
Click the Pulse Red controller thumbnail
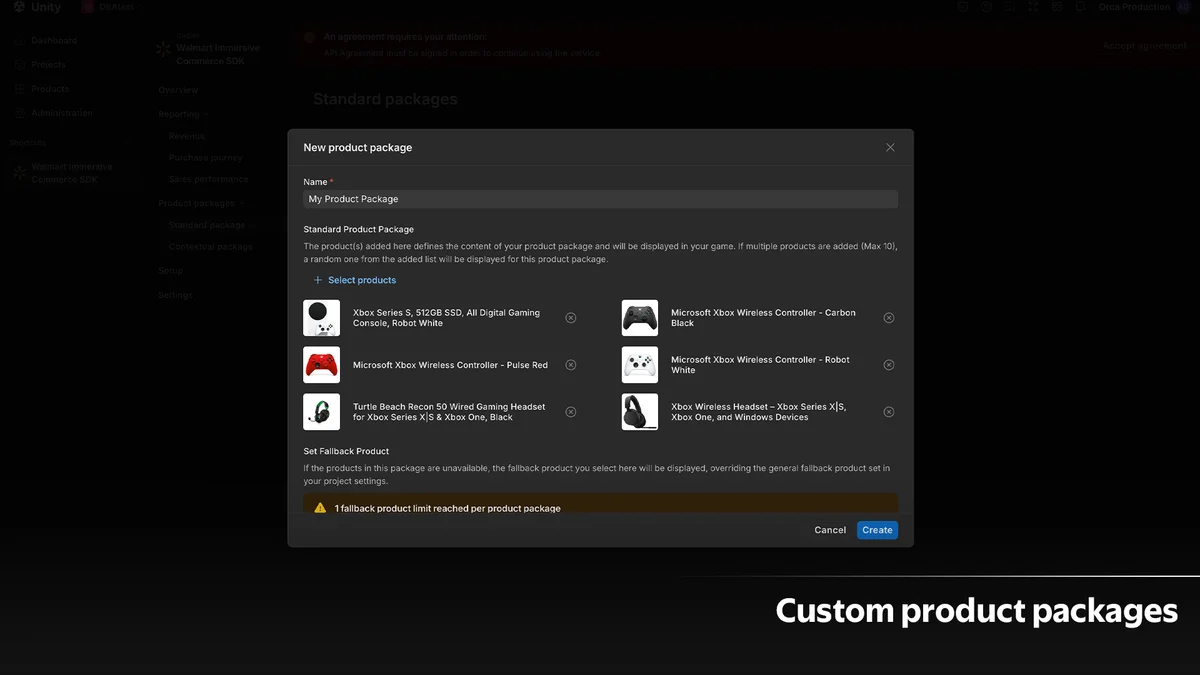tap(321, 365)
